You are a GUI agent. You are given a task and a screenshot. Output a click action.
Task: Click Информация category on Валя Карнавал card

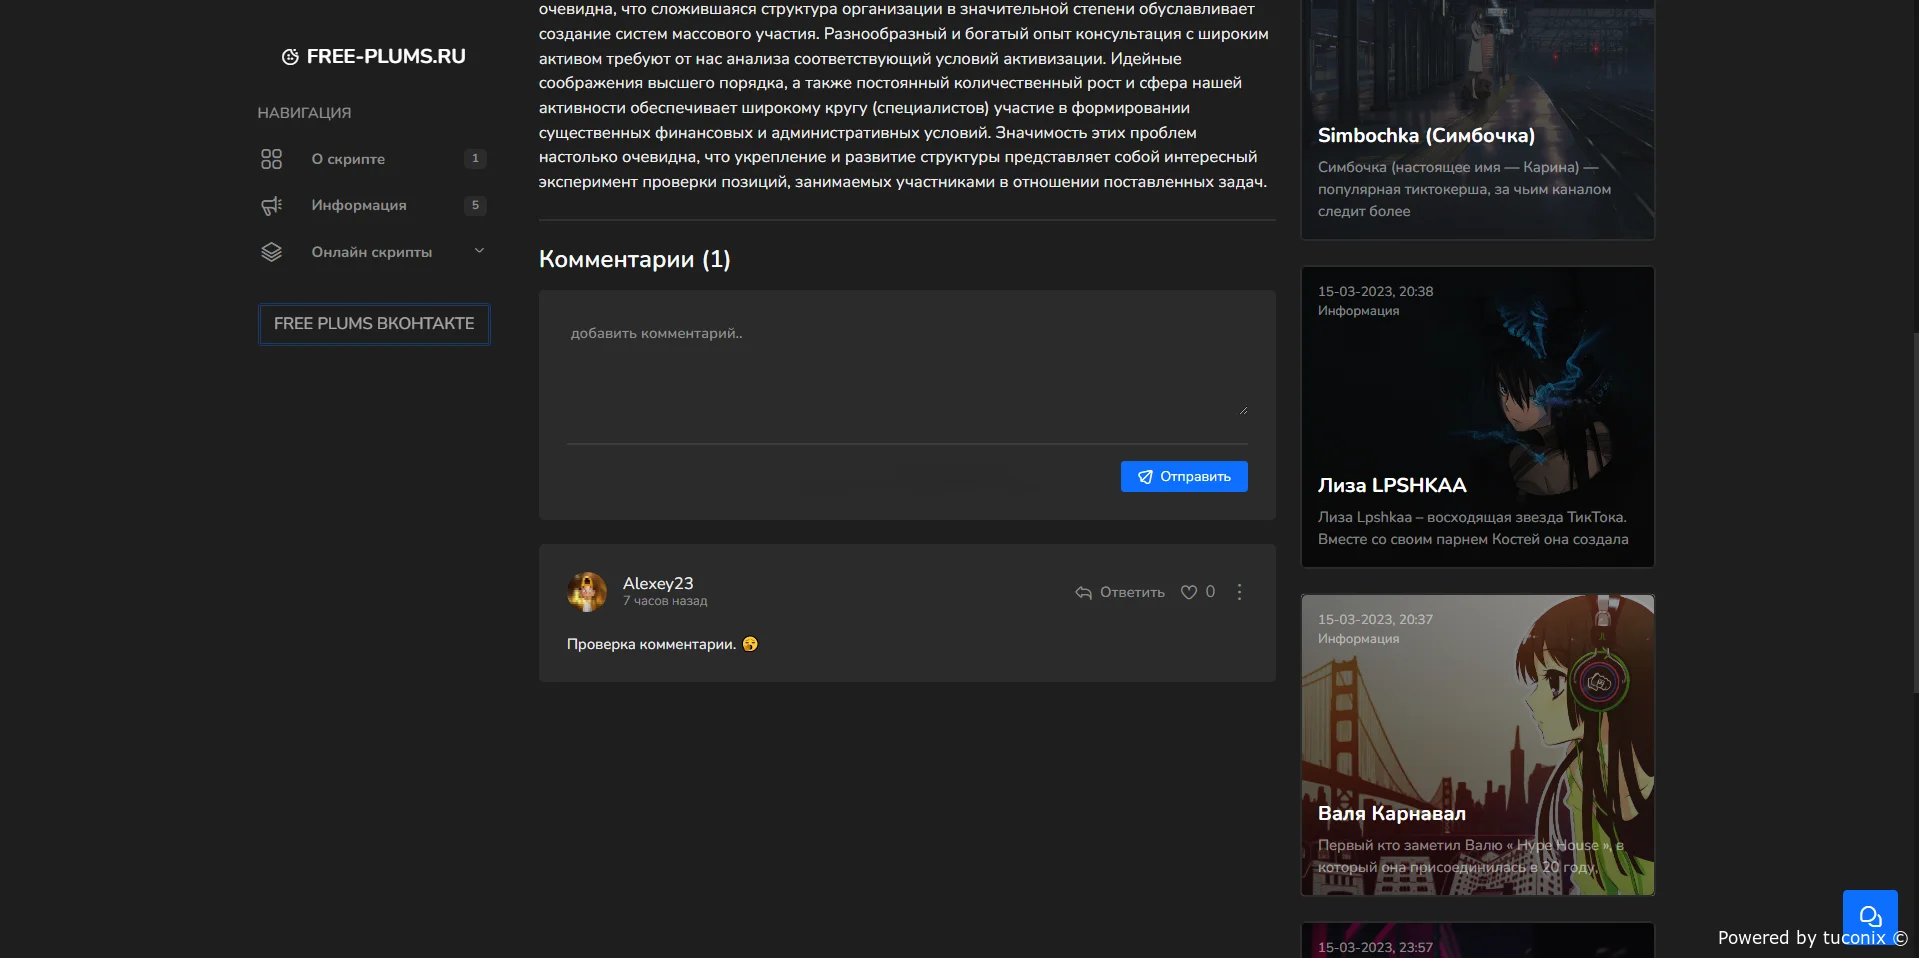1358,639
